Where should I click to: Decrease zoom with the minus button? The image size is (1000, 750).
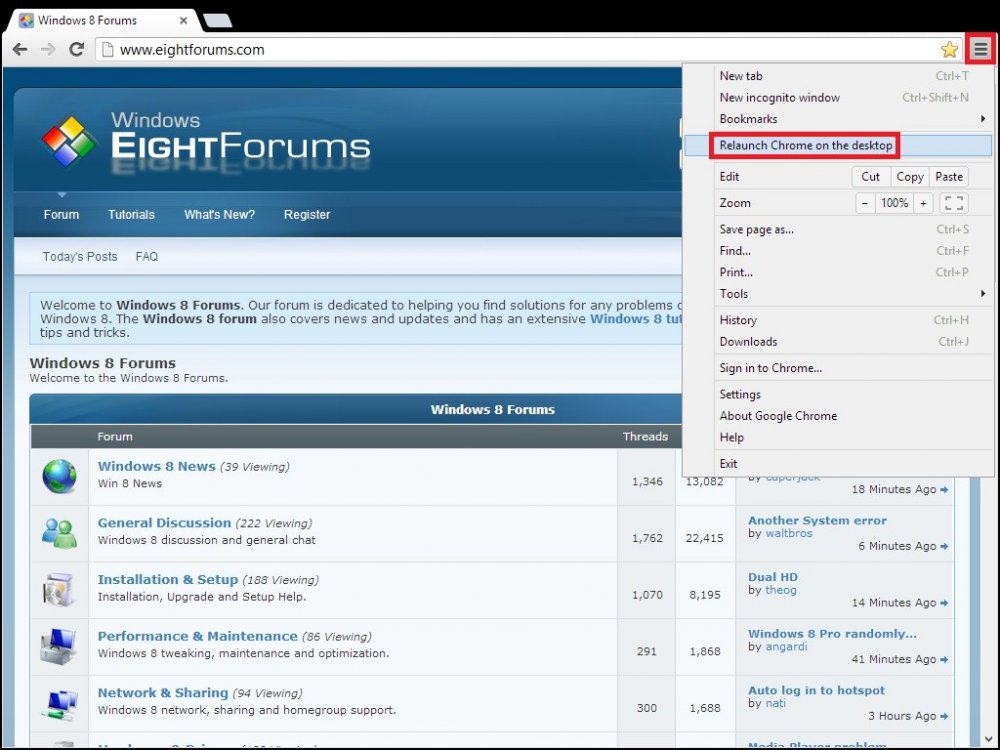coord(866,203)
